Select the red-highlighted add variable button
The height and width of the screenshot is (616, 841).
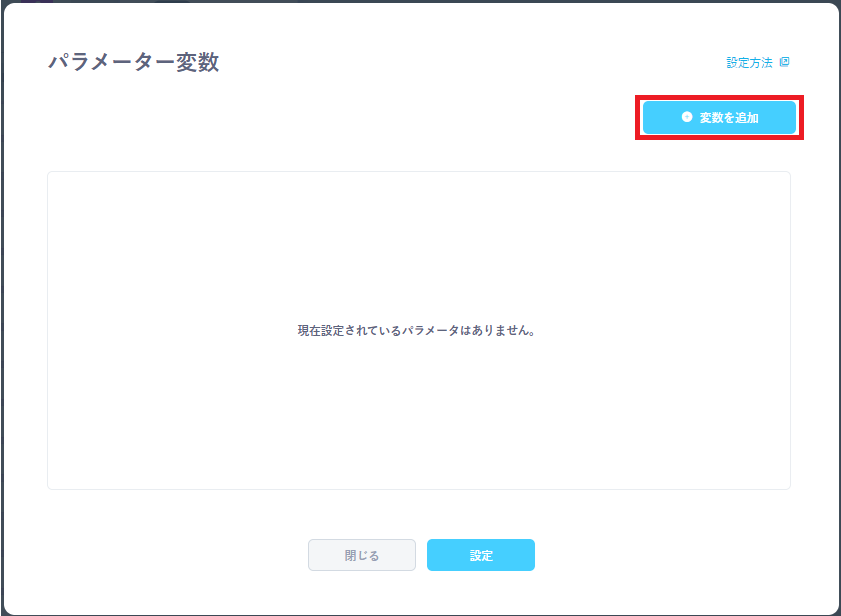719,117
